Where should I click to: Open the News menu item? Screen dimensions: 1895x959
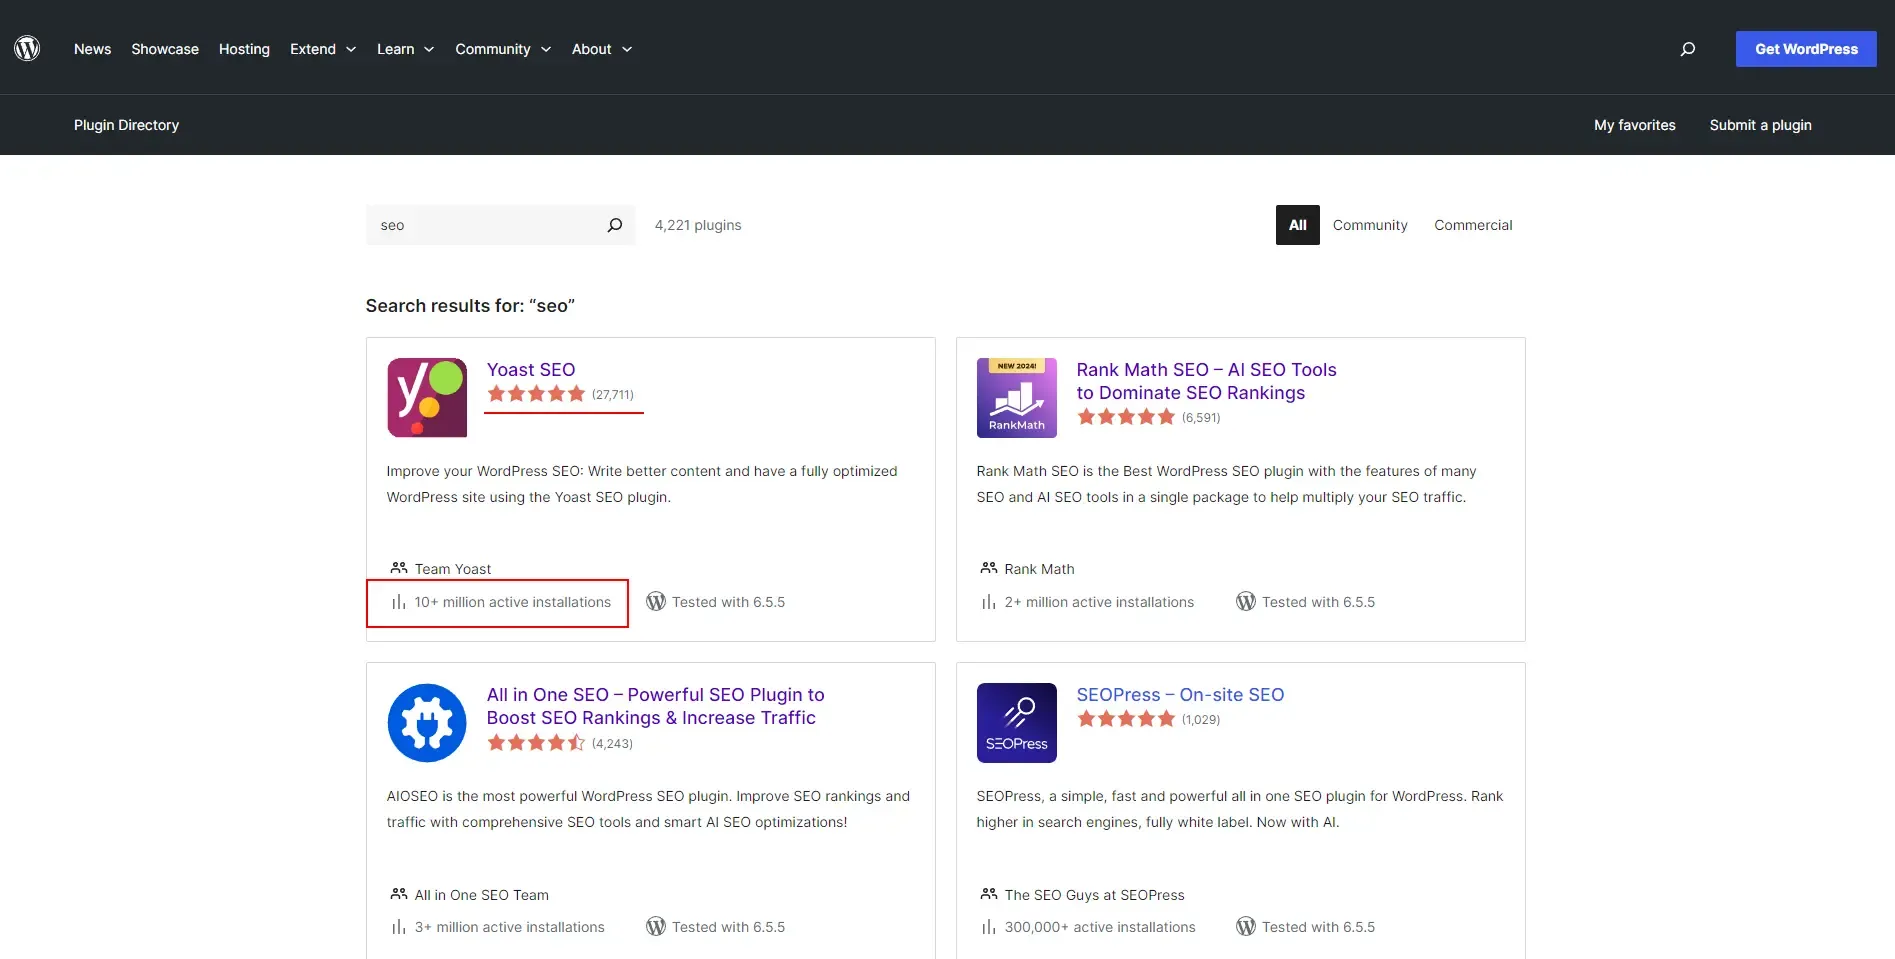pos(92,48)
